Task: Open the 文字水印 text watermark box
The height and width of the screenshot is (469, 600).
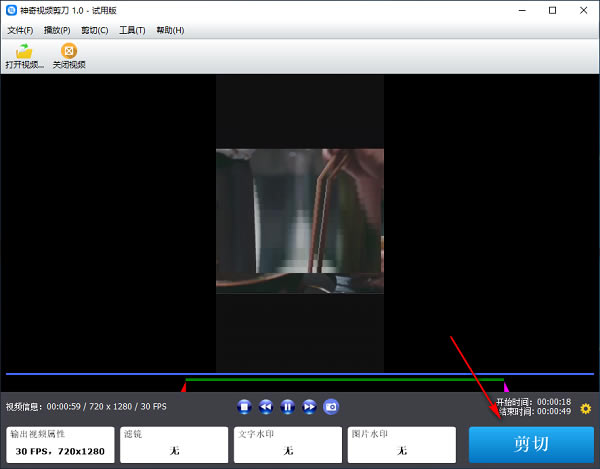Action: (288, 444)
